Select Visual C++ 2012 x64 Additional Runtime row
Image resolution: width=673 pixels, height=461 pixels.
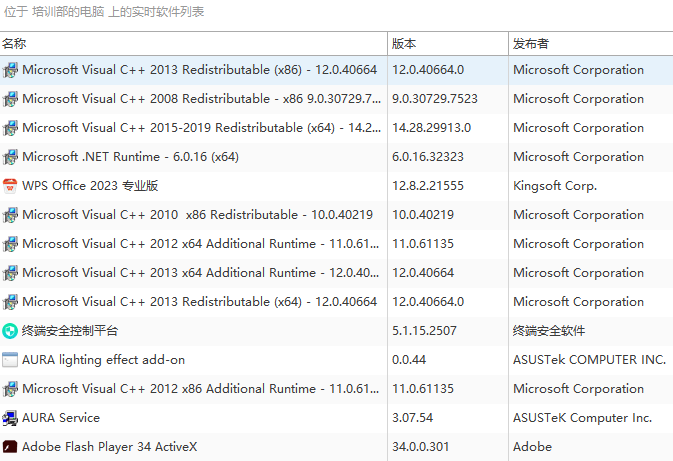[x=200, y=244]
